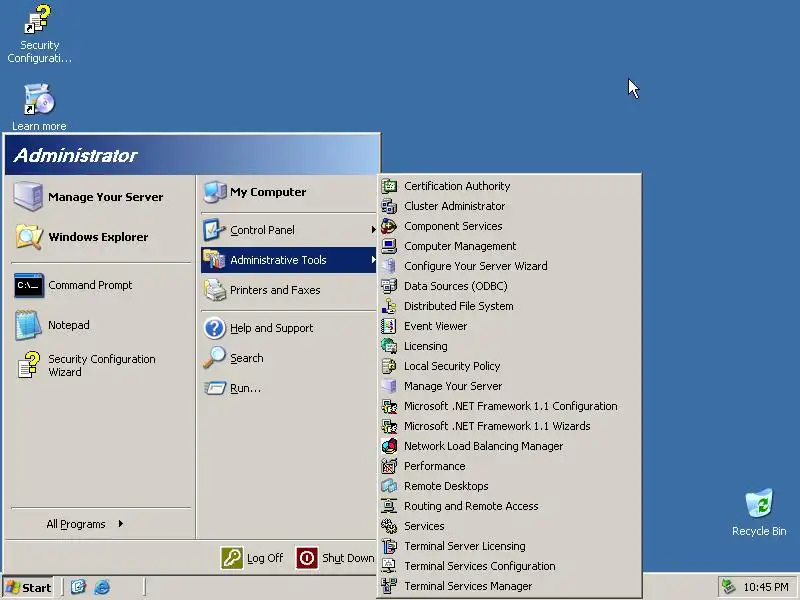
Task: Open Manage Your Server pinned item
Action: (100, 197)
